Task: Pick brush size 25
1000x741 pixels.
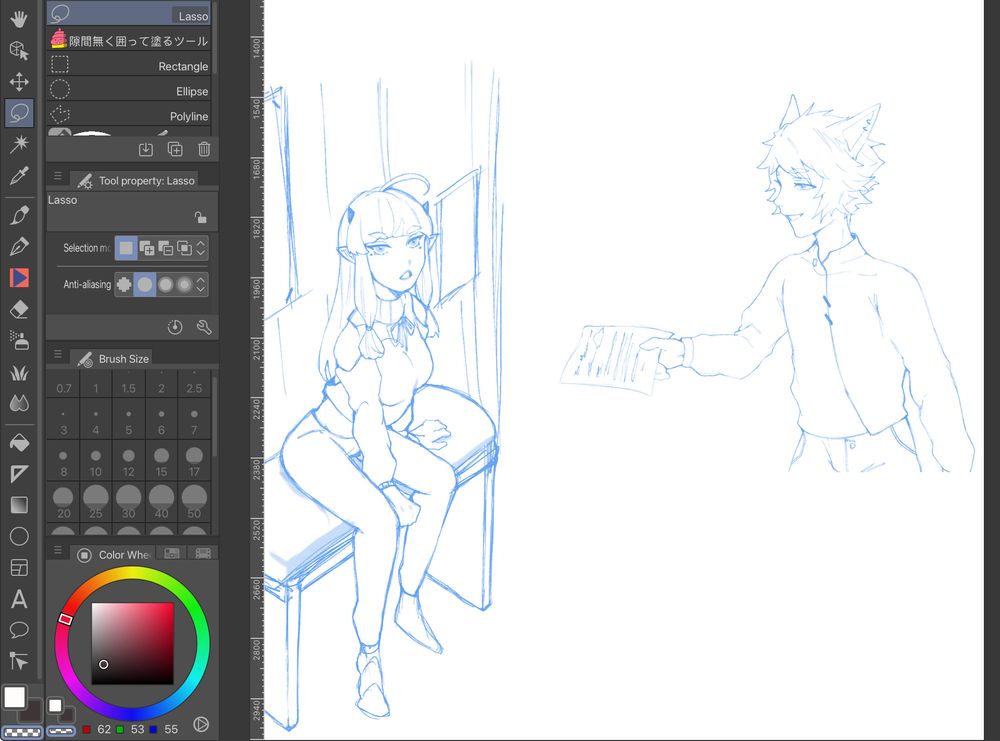Action: pyautogui.click(x=96, y=504)
